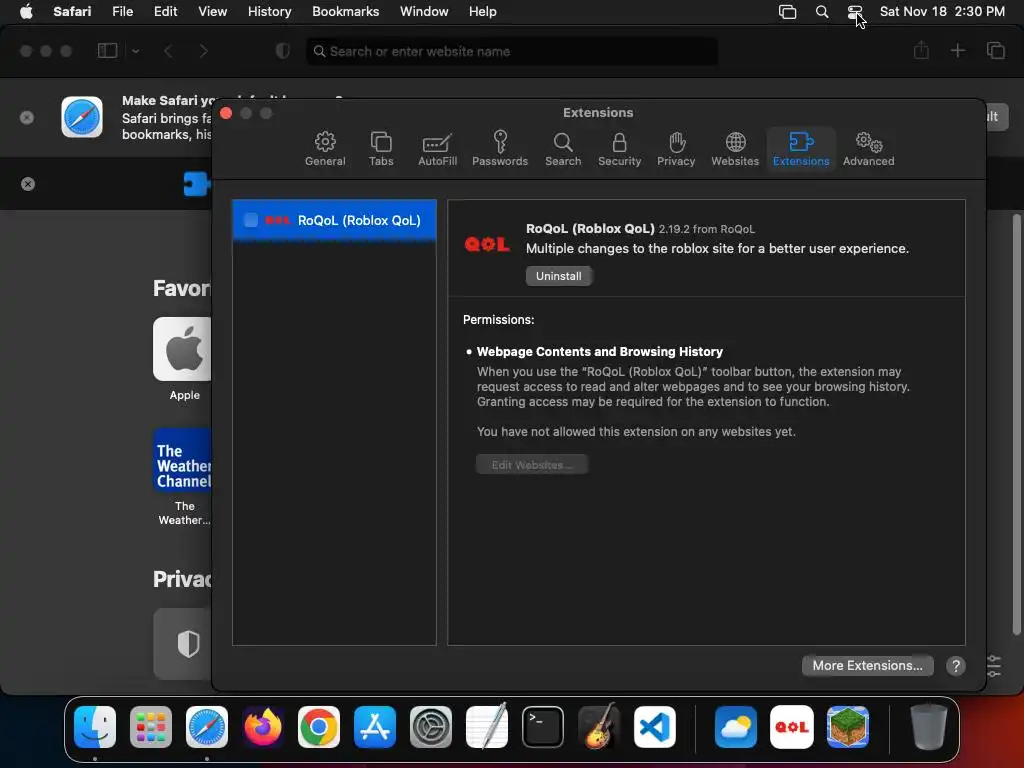Viewport: 1024px width, 768px height.
Task: Open More Extensions in the App Store
Action: pyautogui.click(x=867, y=665)
